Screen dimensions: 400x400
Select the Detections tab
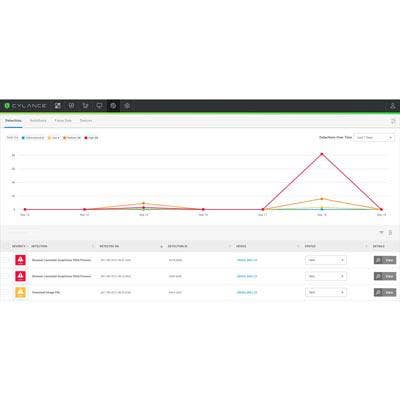[x=13, y=120]
